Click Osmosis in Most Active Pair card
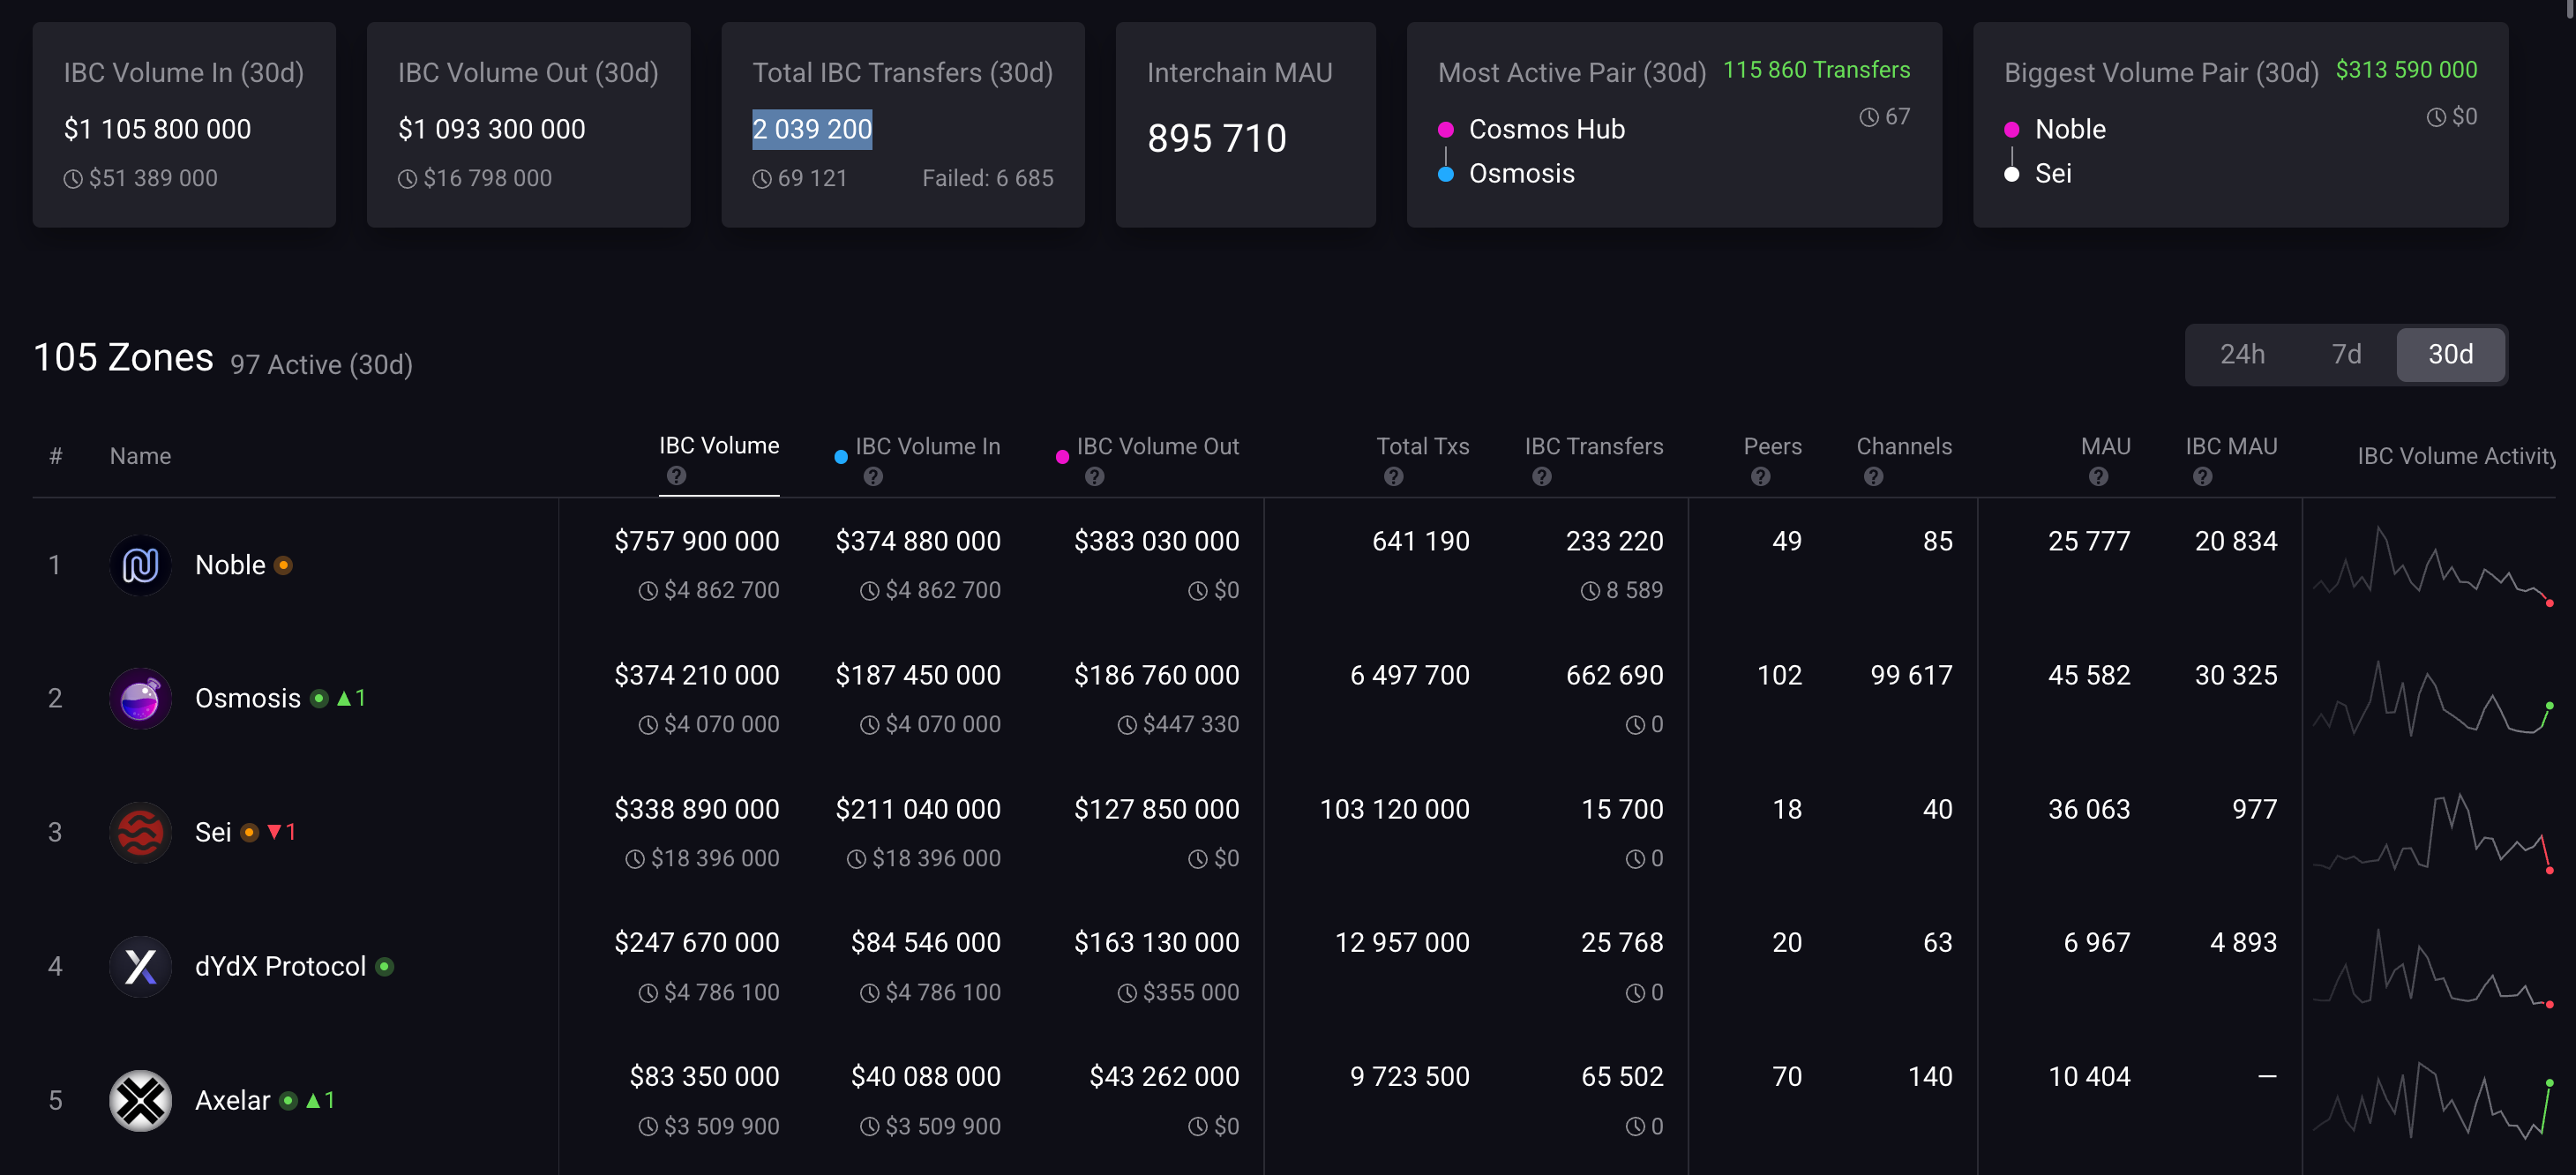Image resolution: width=2576 pixels, height=1175 pixels. (1521, 173)
